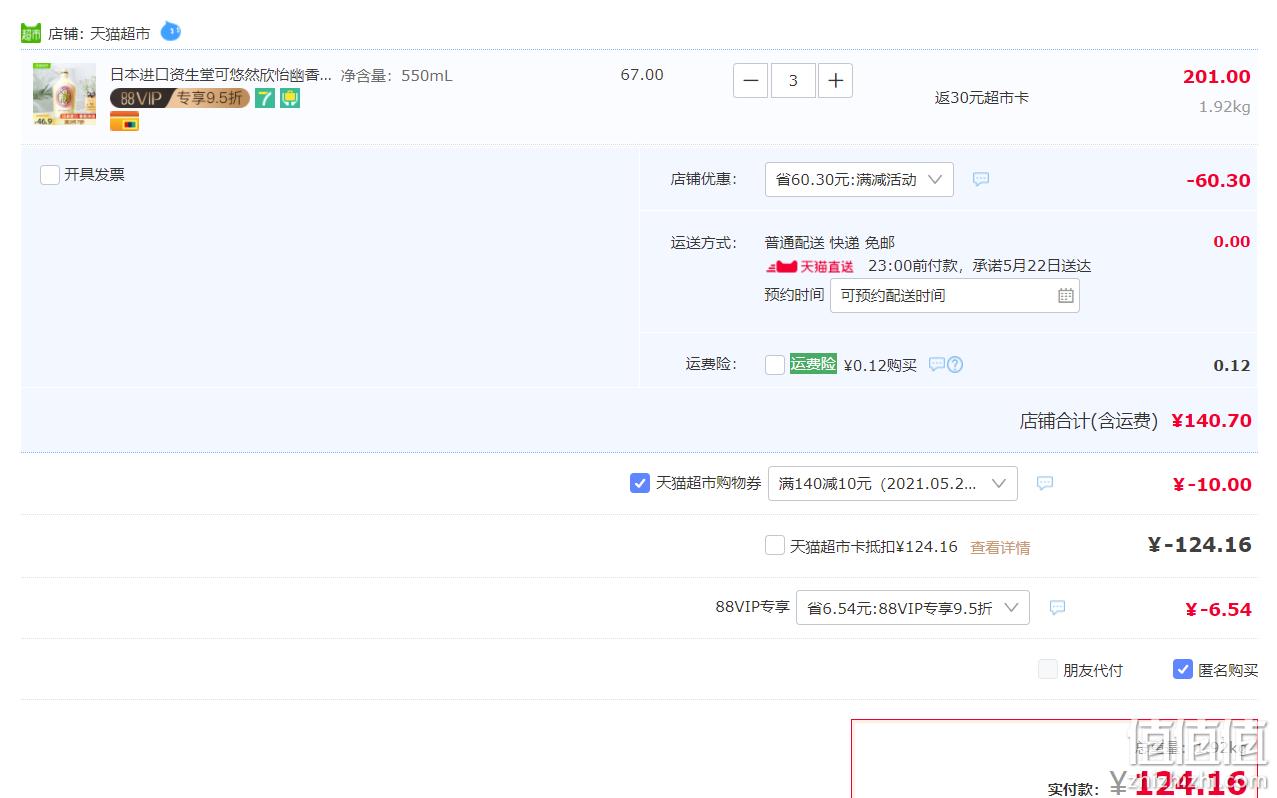
Task: Click the card deduction amount ¥-124.16
Action: click(x=1200, y=545)
